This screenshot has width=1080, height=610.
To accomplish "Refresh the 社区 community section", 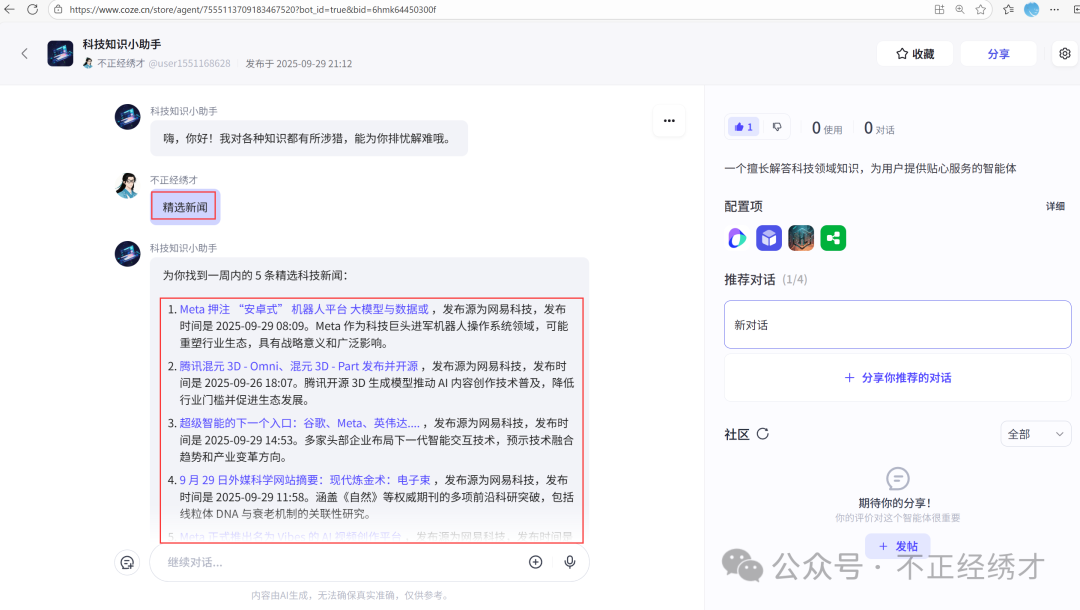I will click(x=762, y=434).
